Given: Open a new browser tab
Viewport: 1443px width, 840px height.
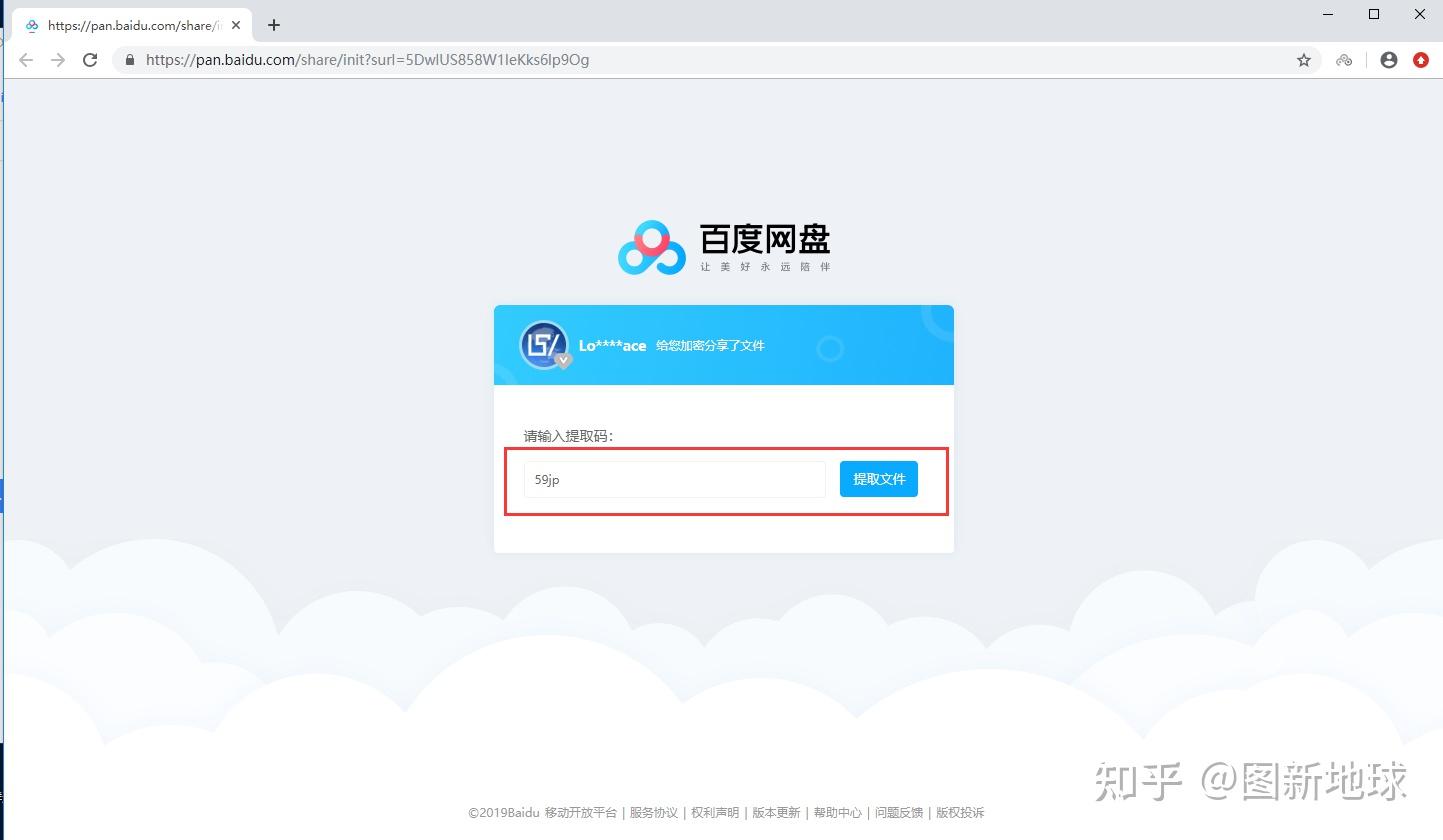Looking at the screenshot, I should click(273, 25).
